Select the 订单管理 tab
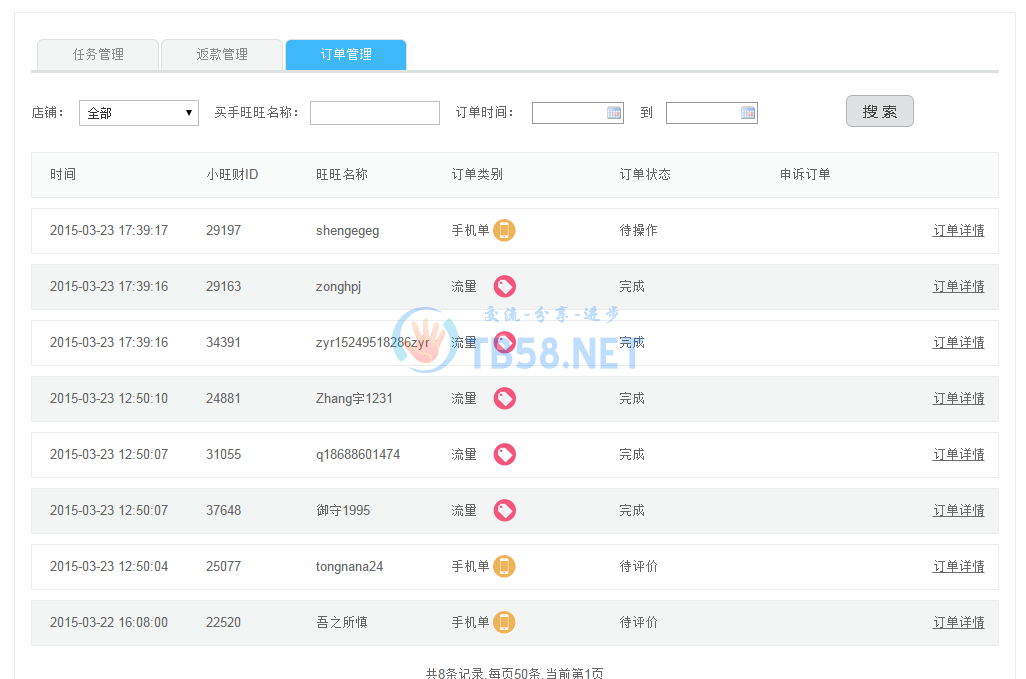 [346, 55]
